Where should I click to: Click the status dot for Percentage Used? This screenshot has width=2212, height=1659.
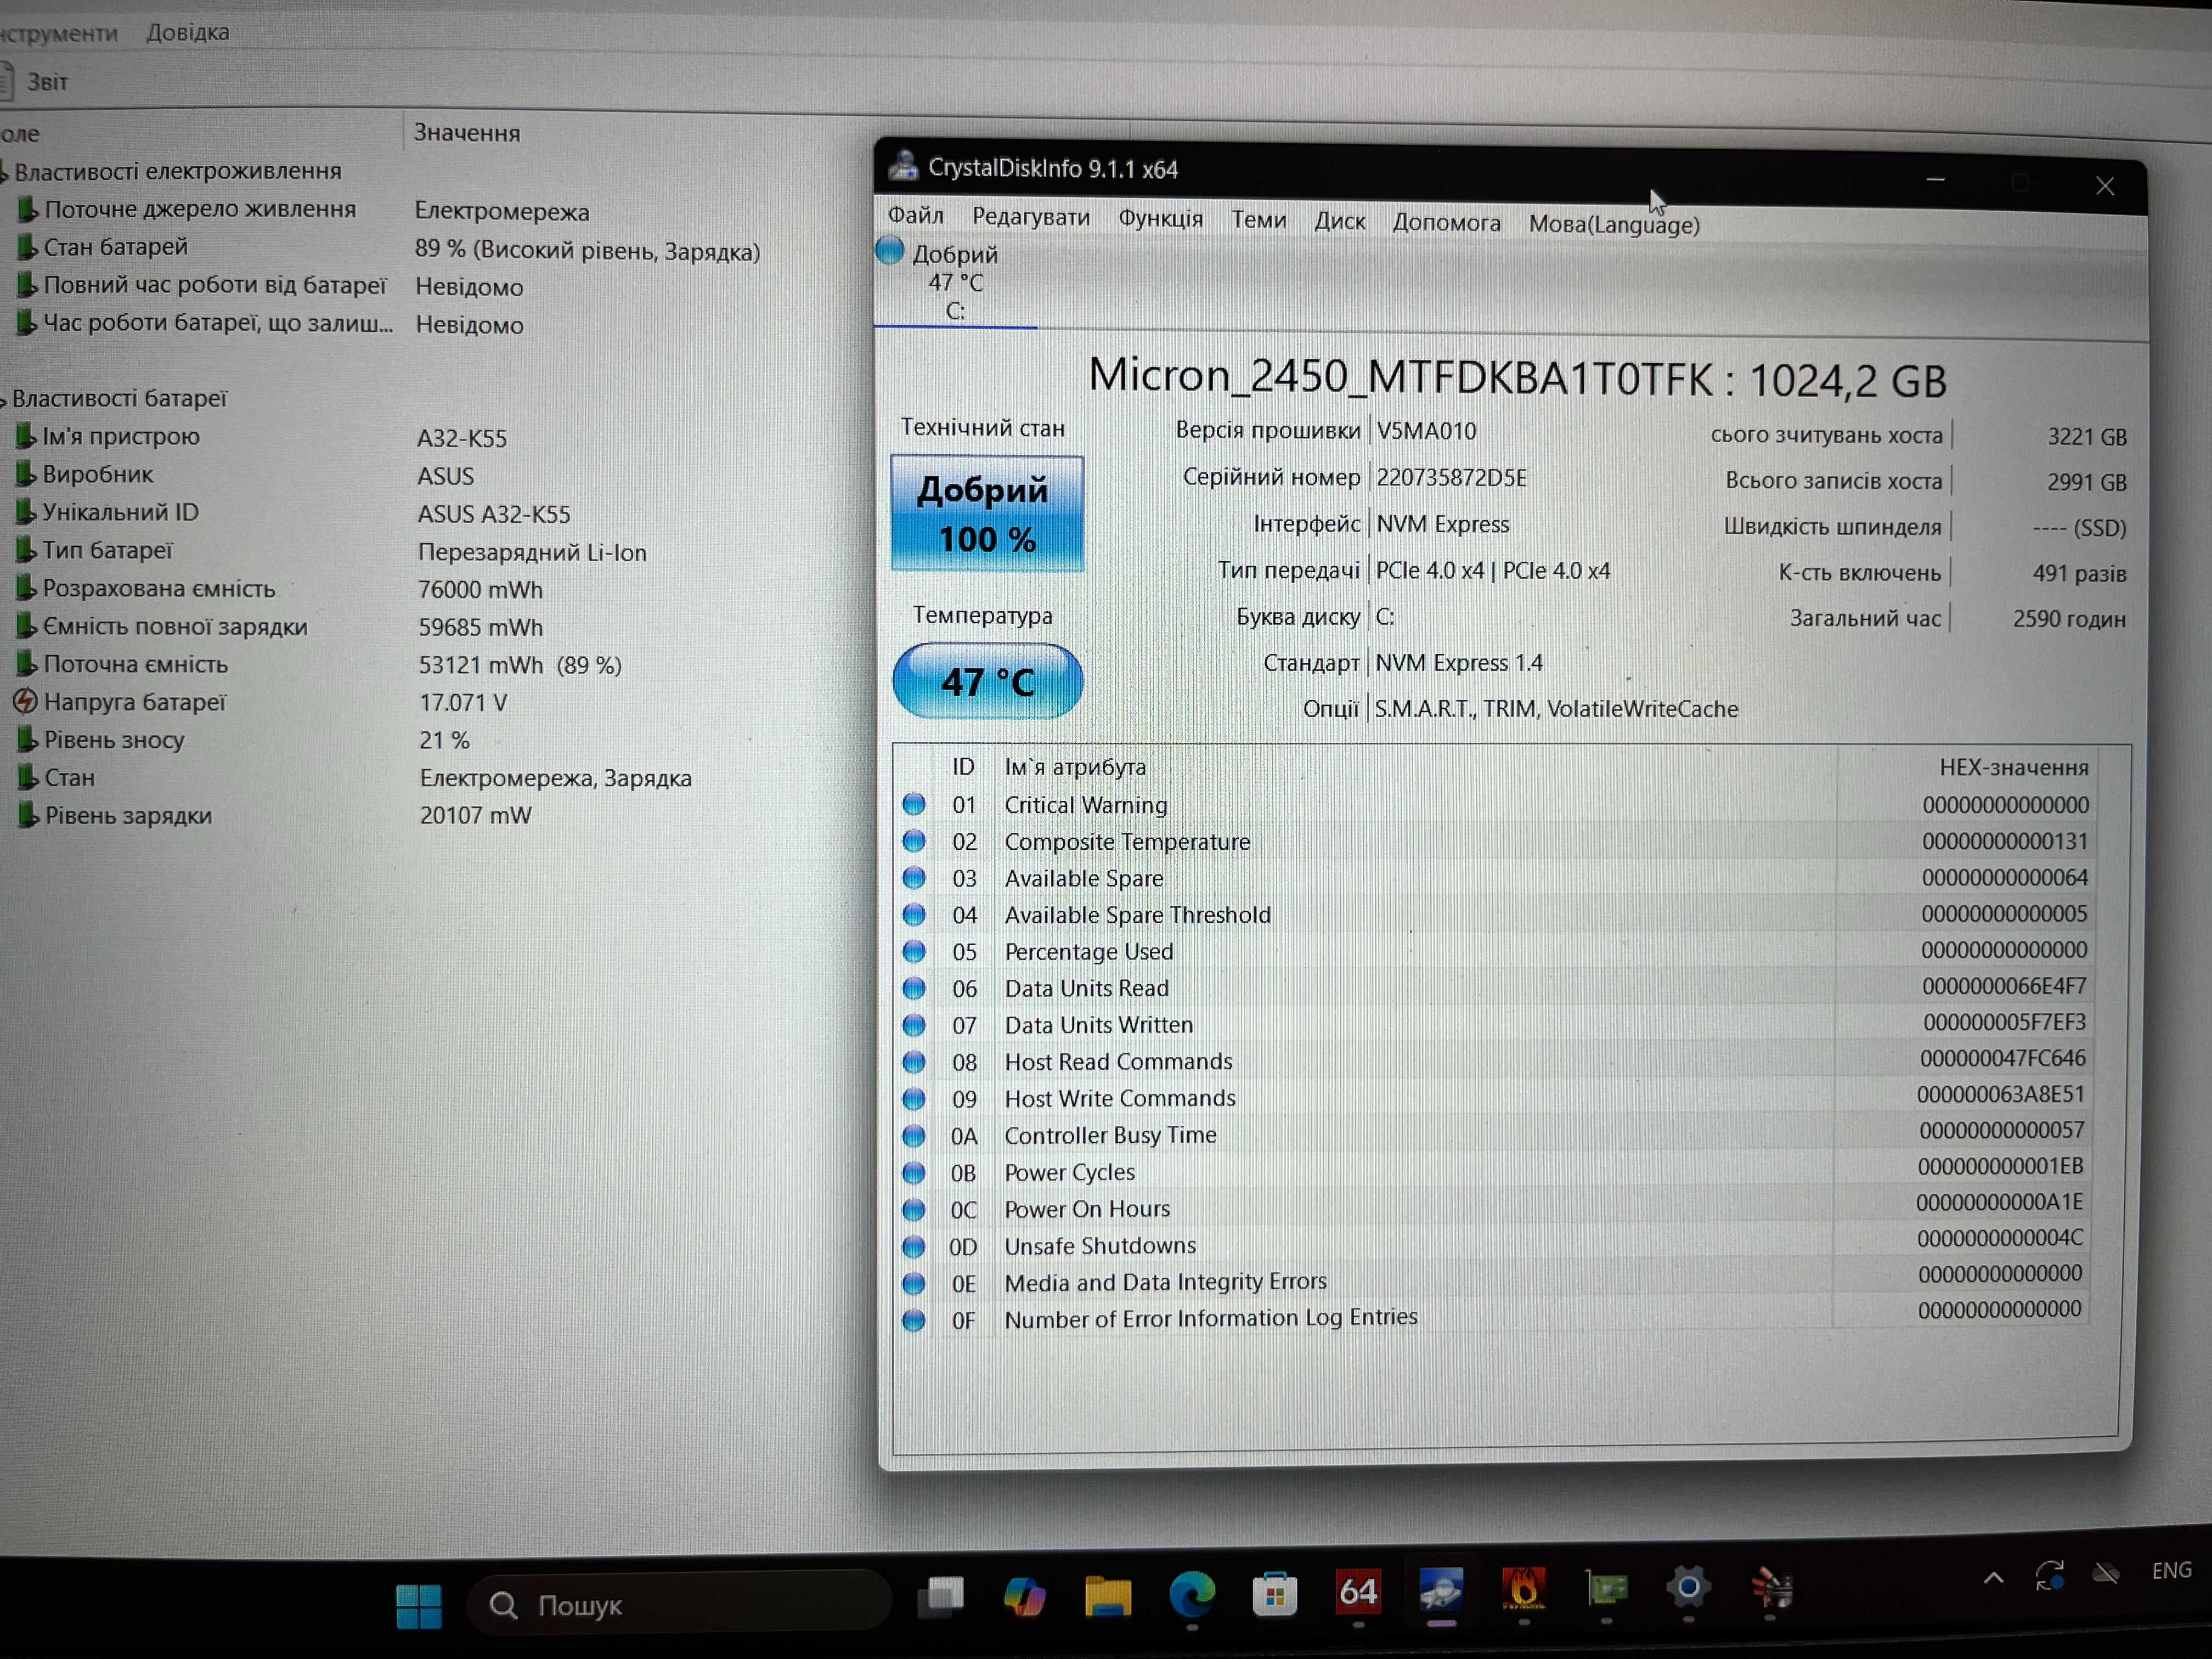(913, 951)
